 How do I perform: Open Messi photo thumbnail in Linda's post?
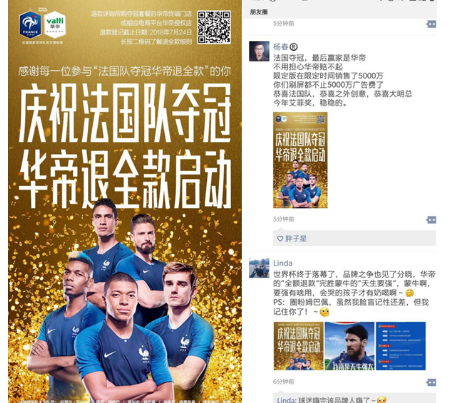click(349, 346)
